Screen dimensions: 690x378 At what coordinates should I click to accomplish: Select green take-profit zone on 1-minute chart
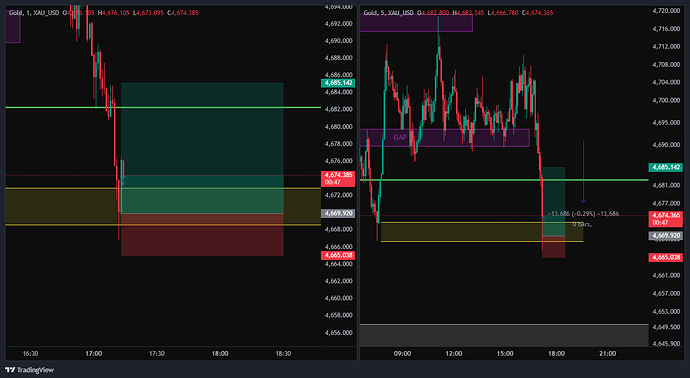point(202,148)
